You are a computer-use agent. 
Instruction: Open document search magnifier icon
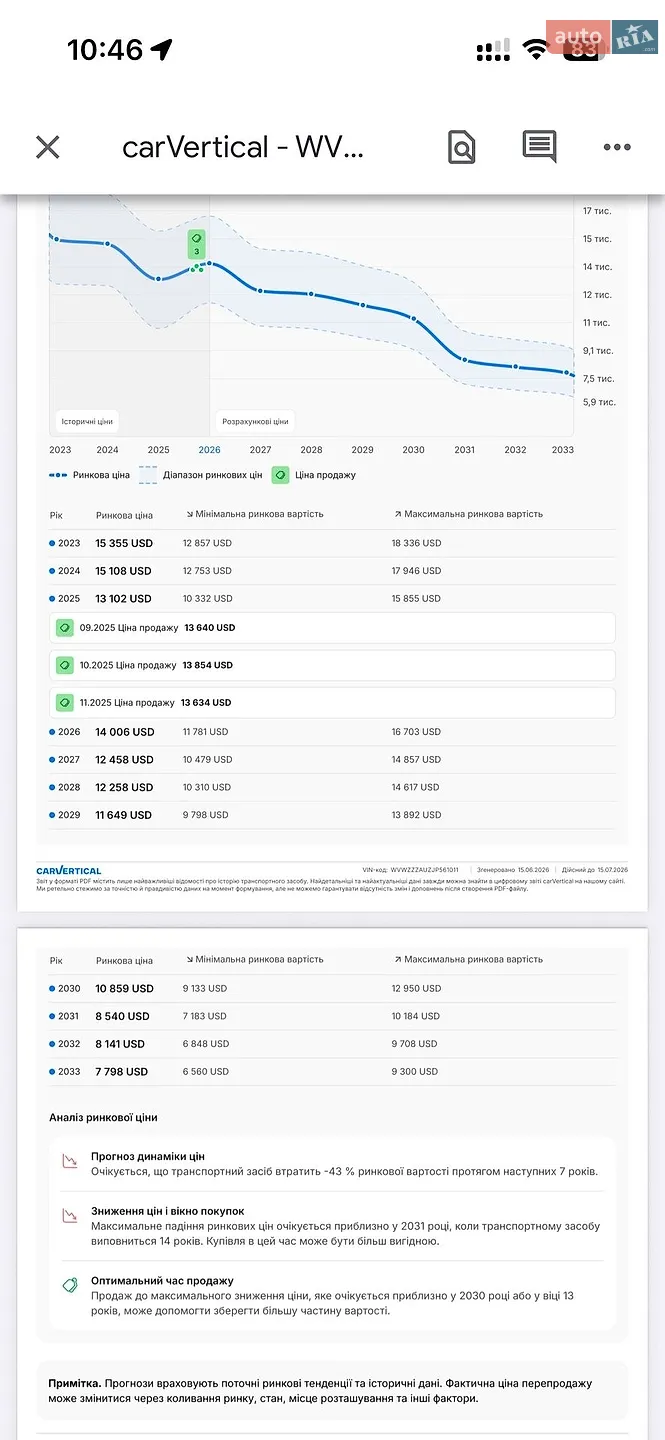click(x=461, y=148)
